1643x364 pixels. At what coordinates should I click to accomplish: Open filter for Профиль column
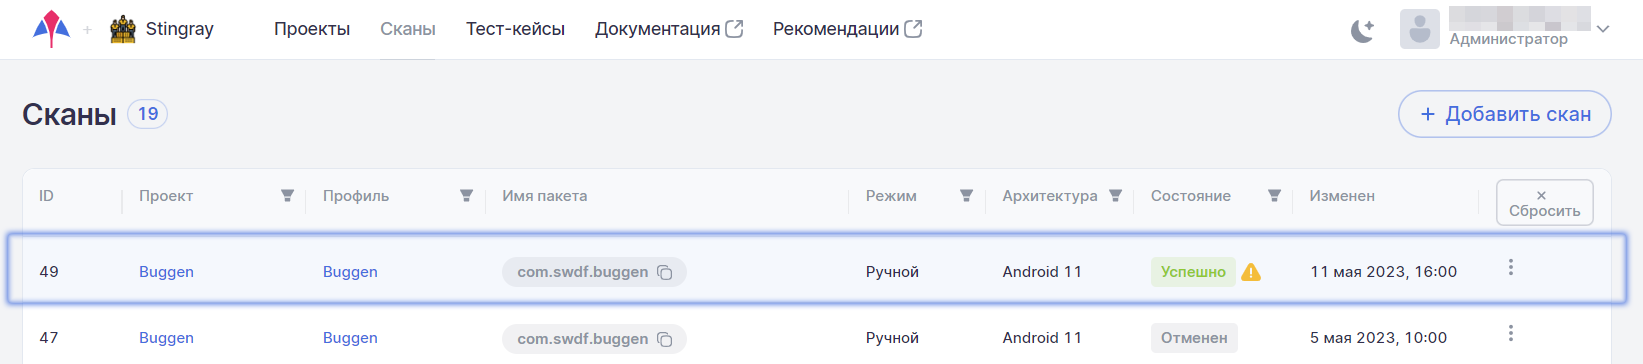466,196
